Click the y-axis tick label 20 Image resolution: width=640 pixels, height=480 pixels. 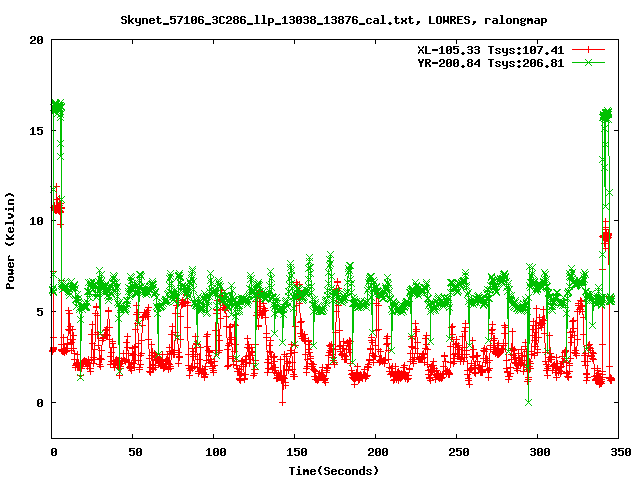tap(36, 40)
